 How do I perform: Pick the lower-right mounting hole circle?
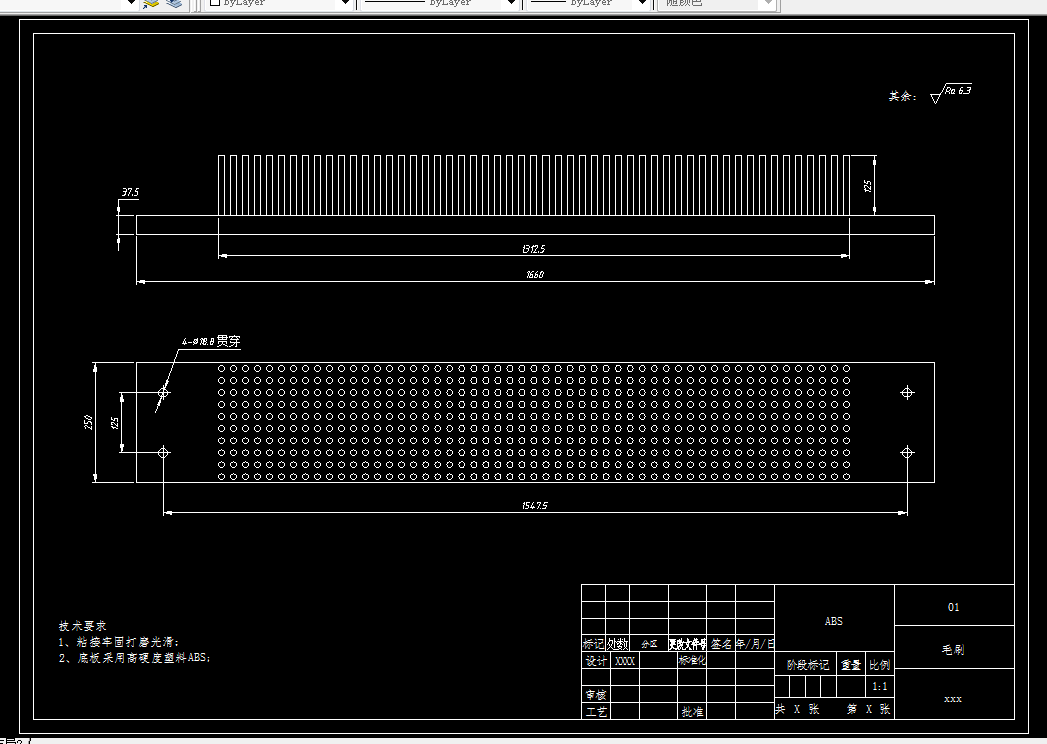(907, 453)
